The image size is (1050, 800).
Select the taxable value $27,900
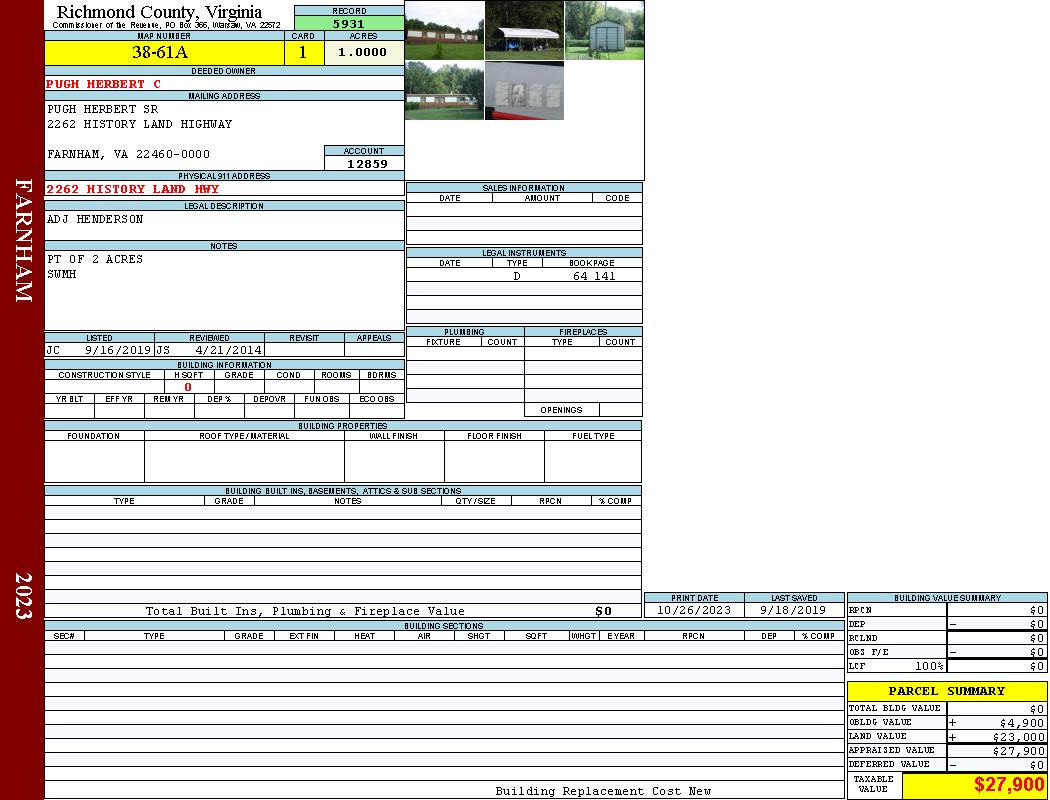pos(1008,785)
